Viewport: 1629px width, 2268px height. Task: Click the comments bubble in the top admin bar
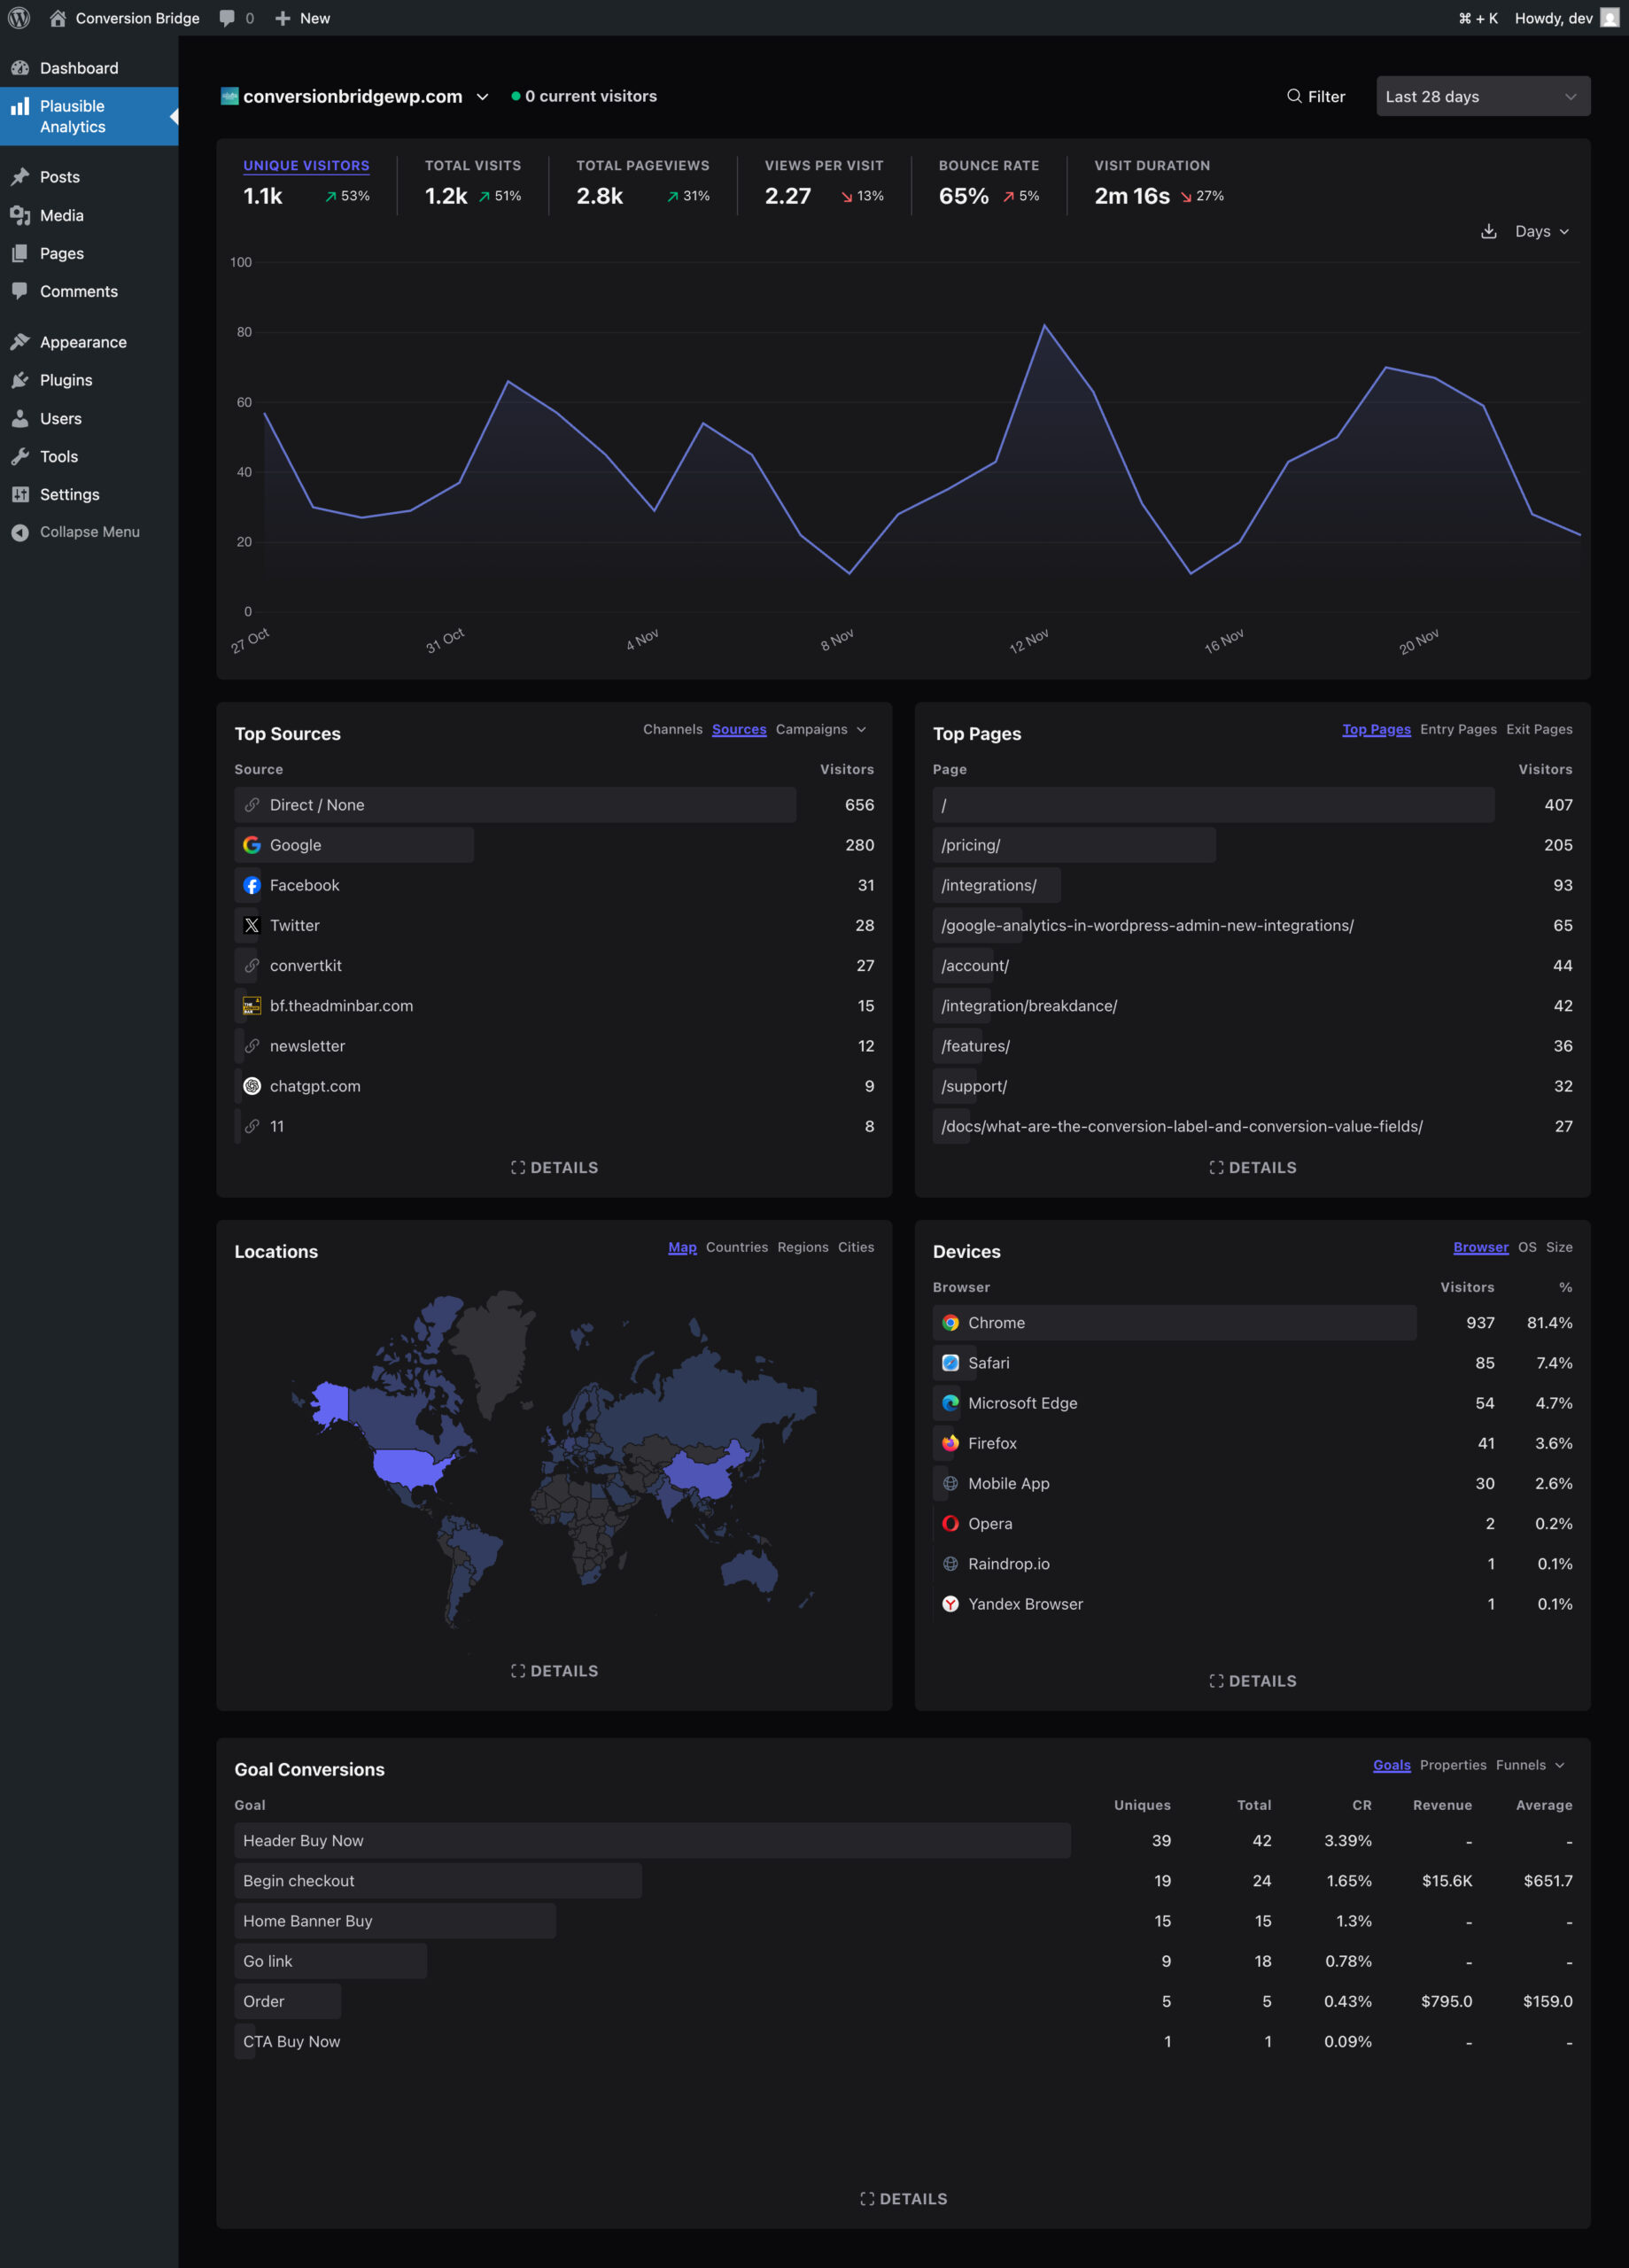tap(228, 17)
